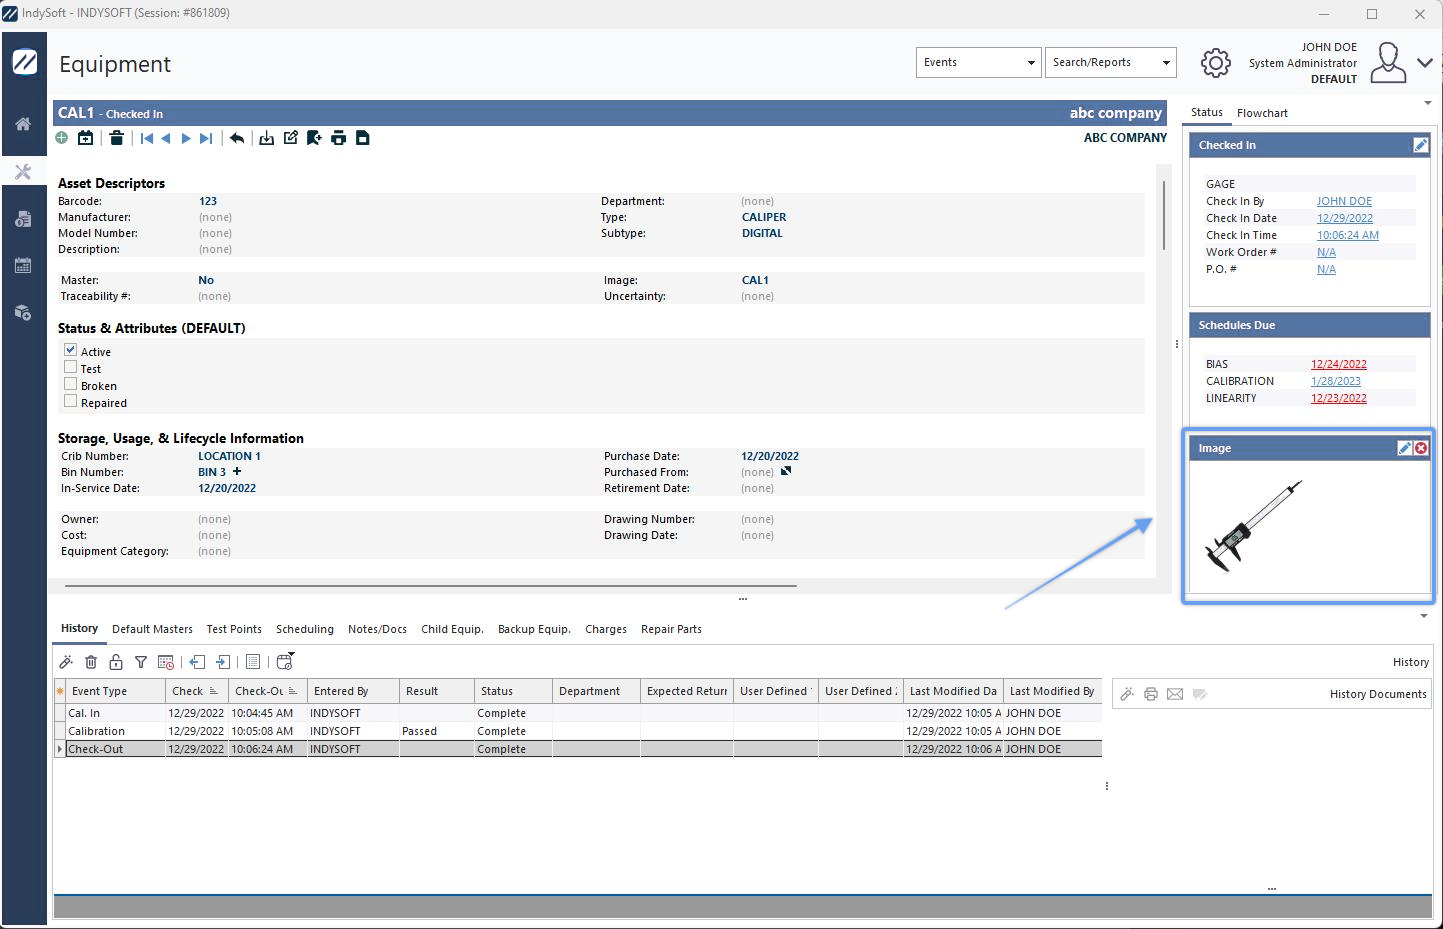Image resolution: width=1443 pixels, height=929 pixels.
Task: Click the CALIBRATION due date 1/28/2023
Action: (1336, 381)
